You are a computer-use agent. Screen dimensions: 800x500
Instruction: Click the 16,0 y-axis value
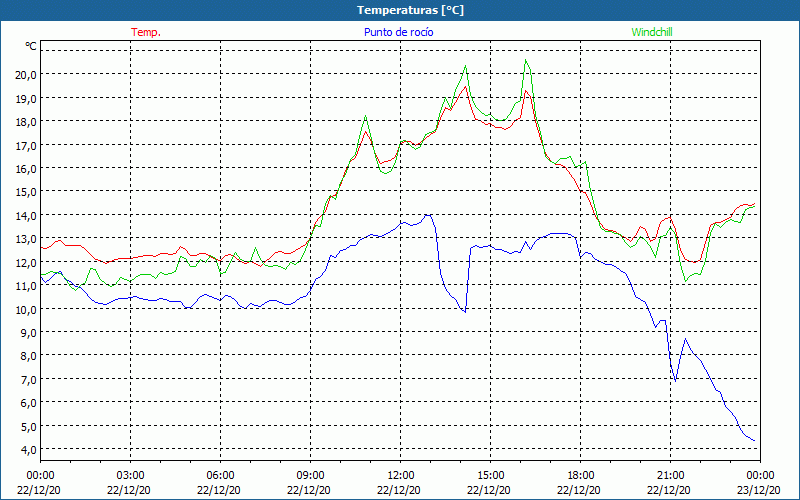pyautogui.click(x=27, y=168)
